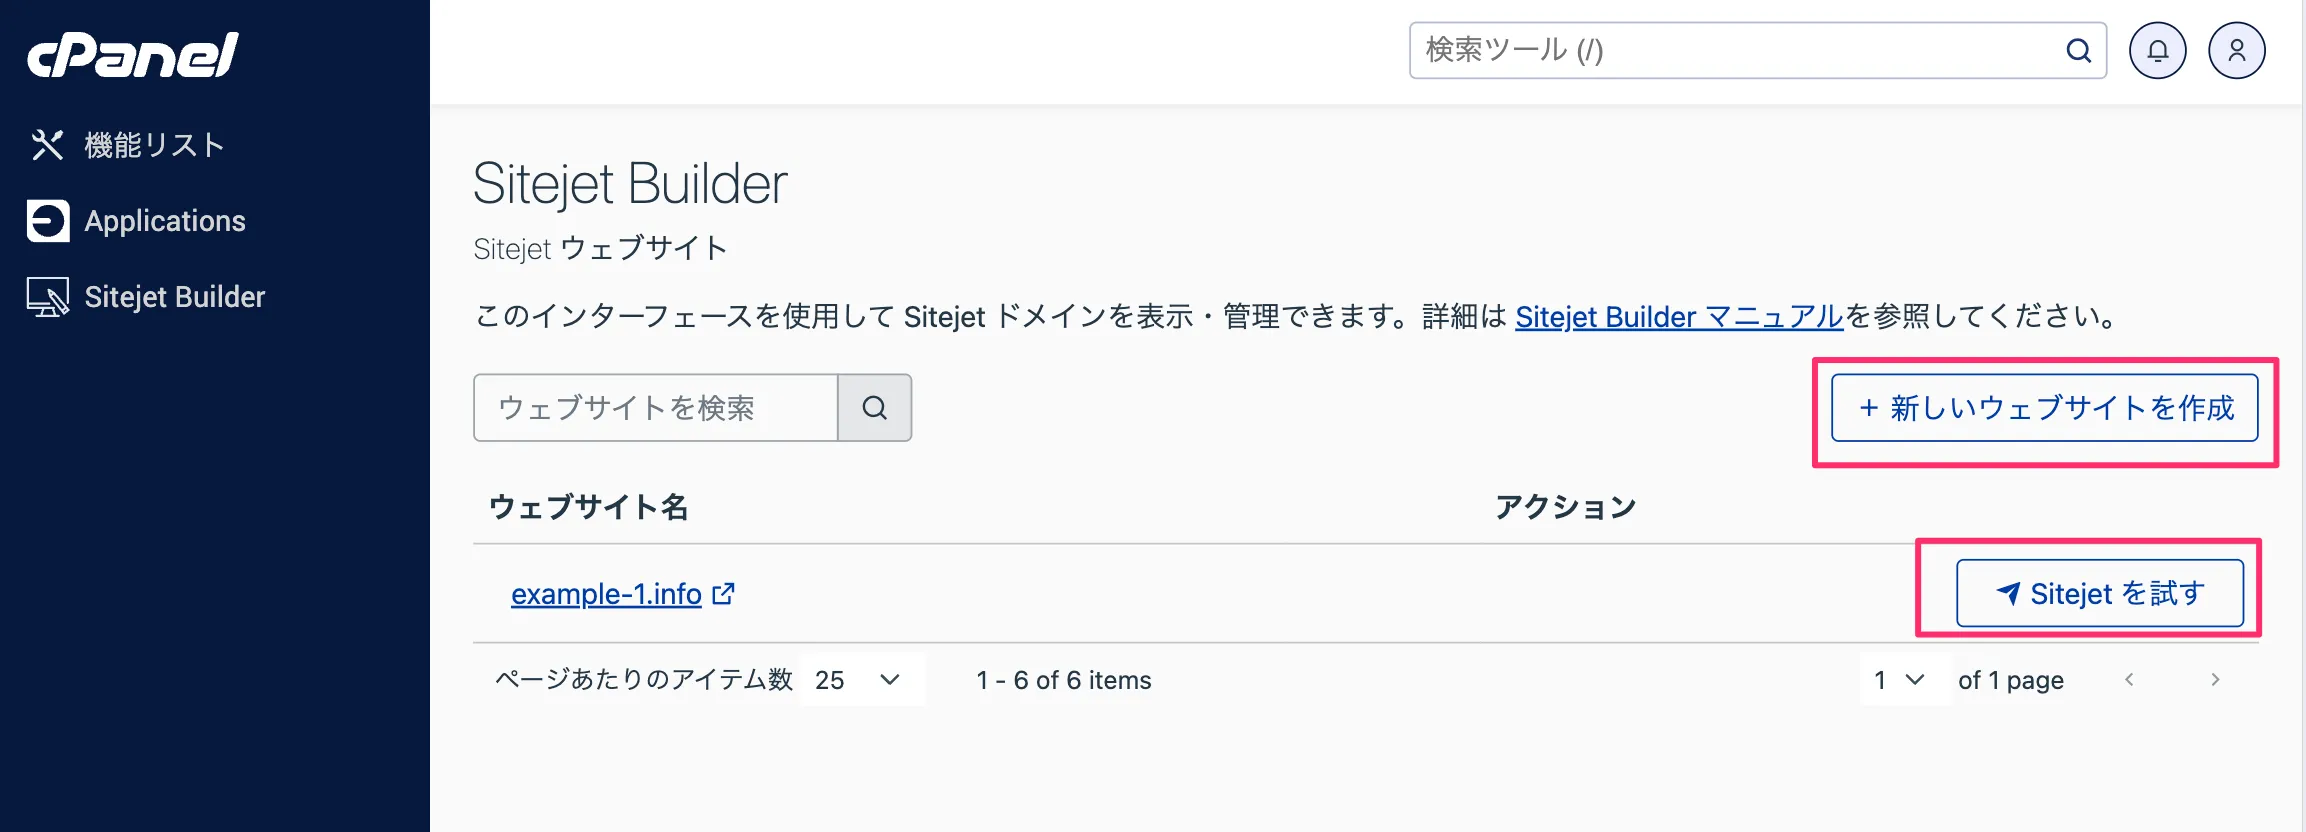Click the cPanel logo

point(133,55)
